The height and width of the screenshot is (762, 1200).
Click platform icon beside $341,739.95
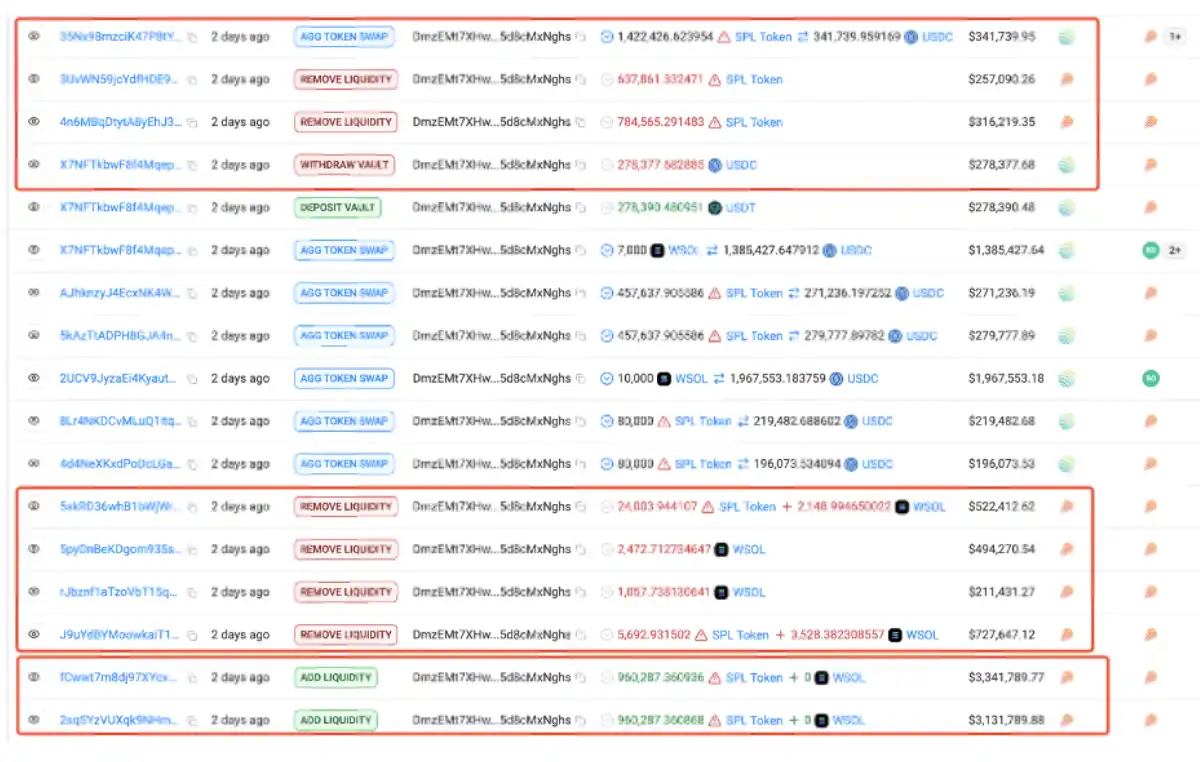(1067, 37)
